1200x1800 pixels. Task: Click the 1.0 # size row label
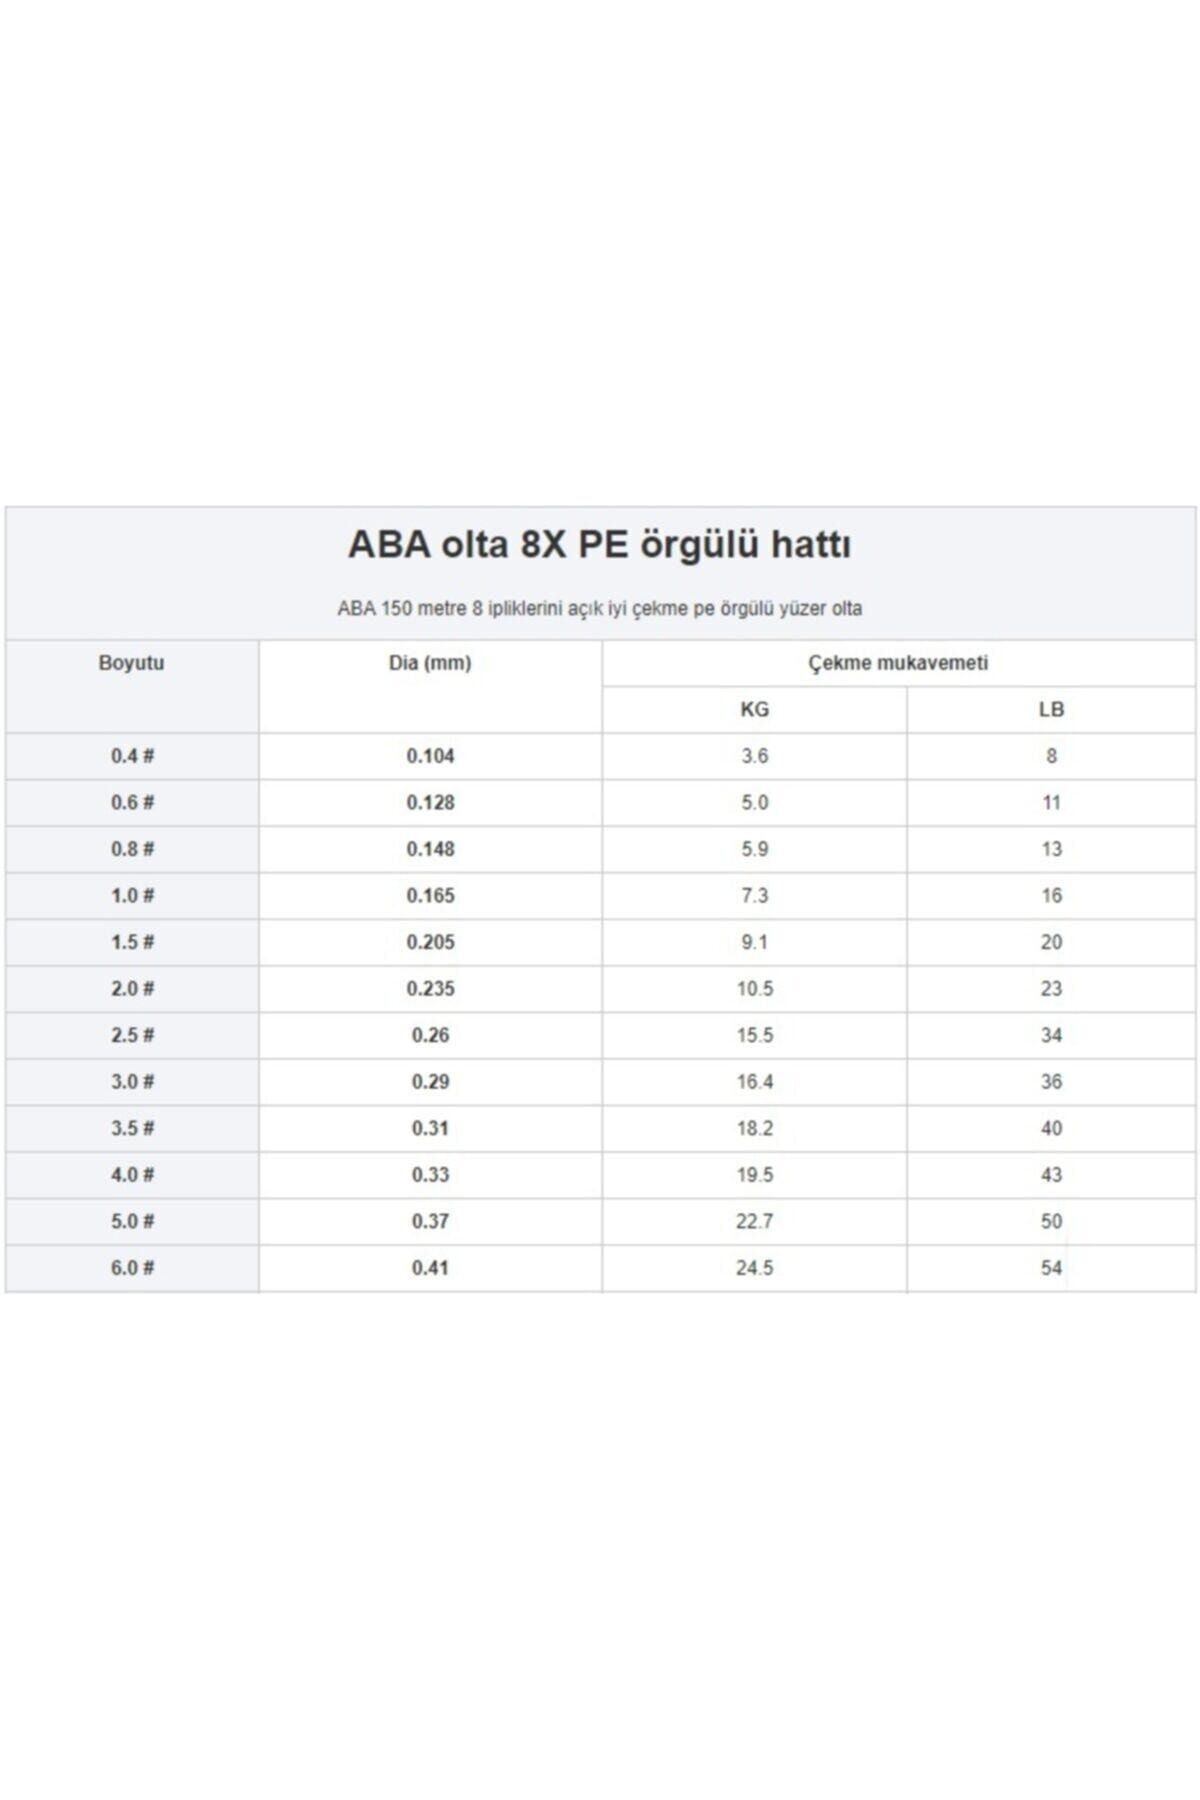pyautogui.click(x=131, y=896)
